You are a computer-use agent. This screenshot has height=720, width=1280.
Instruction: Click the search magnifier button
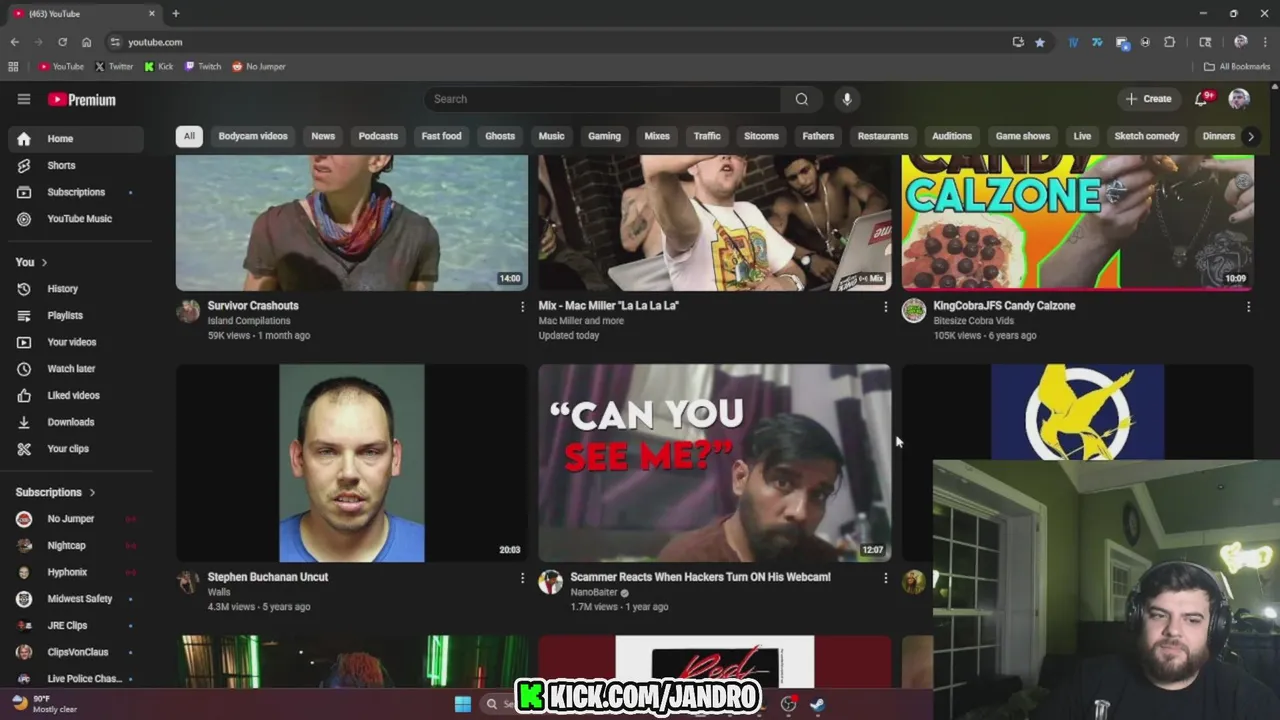pos(802,99)
